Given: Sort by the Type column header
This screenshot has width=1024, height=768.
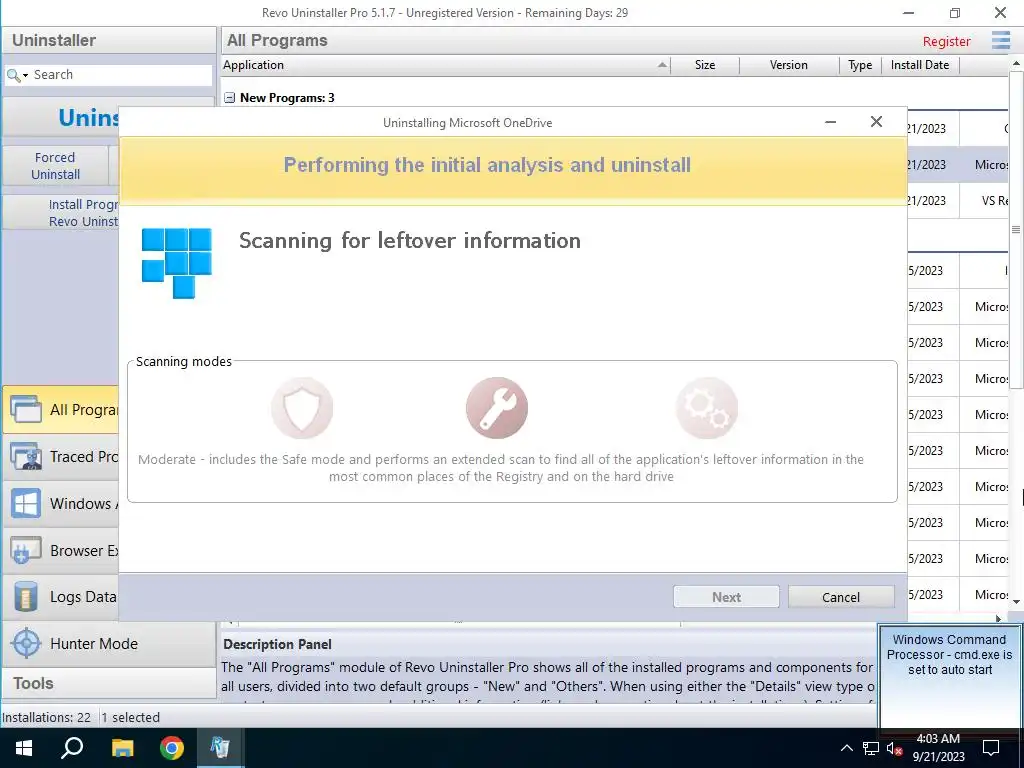Looking at the screenshot, I should click(x=860, y=65).
